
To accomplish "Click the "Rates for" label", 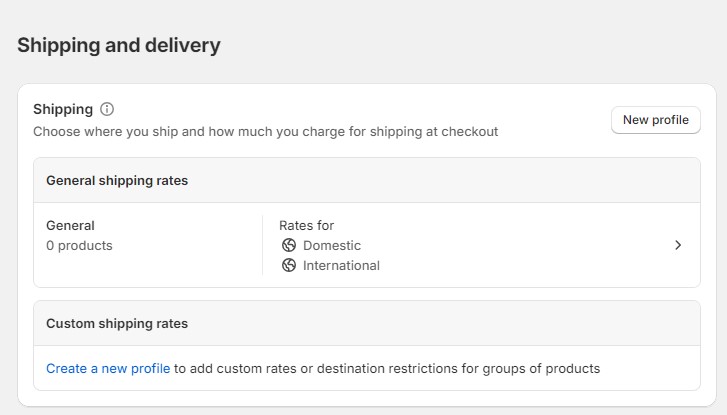I will [x=306, y=225].
